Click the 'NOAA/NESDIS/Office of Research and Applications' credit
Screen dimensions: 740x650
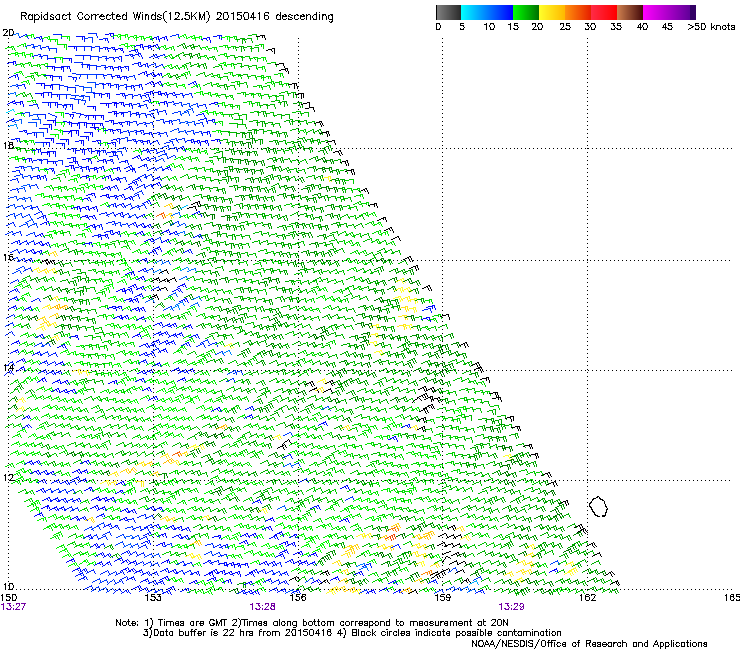(589, 644)
